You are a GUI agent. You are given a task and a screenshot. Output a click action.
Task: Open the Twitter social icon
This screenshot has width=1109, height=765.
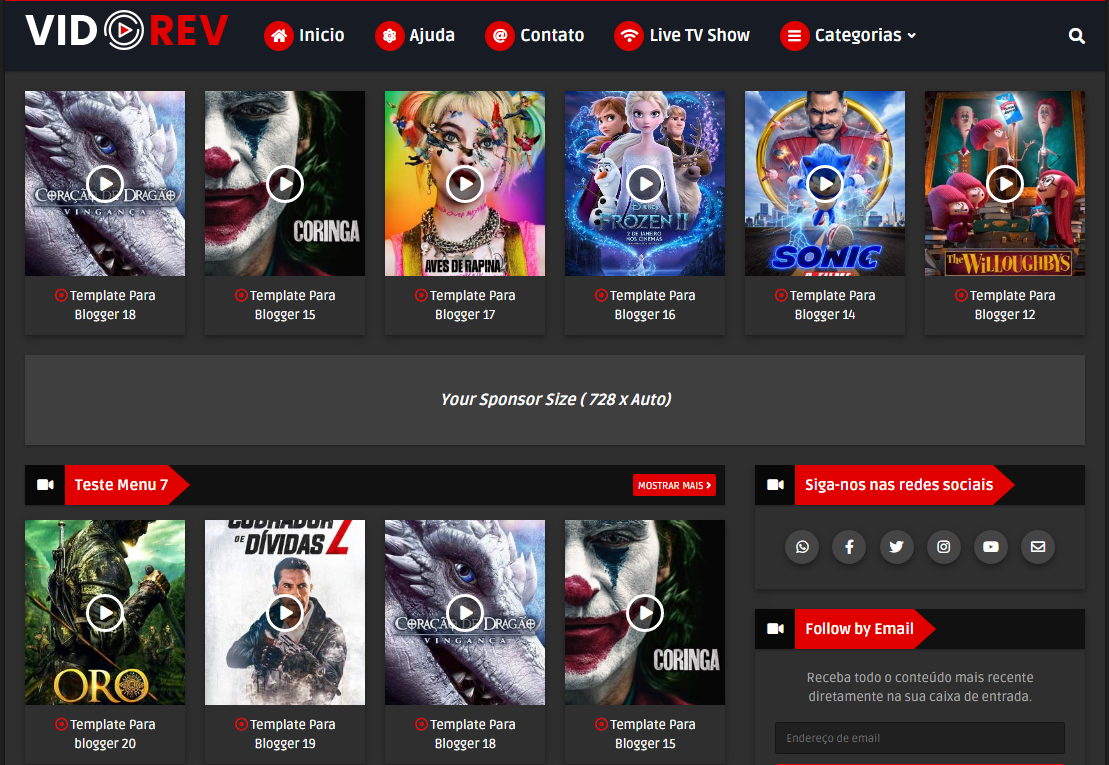click(x=896, y=547)
